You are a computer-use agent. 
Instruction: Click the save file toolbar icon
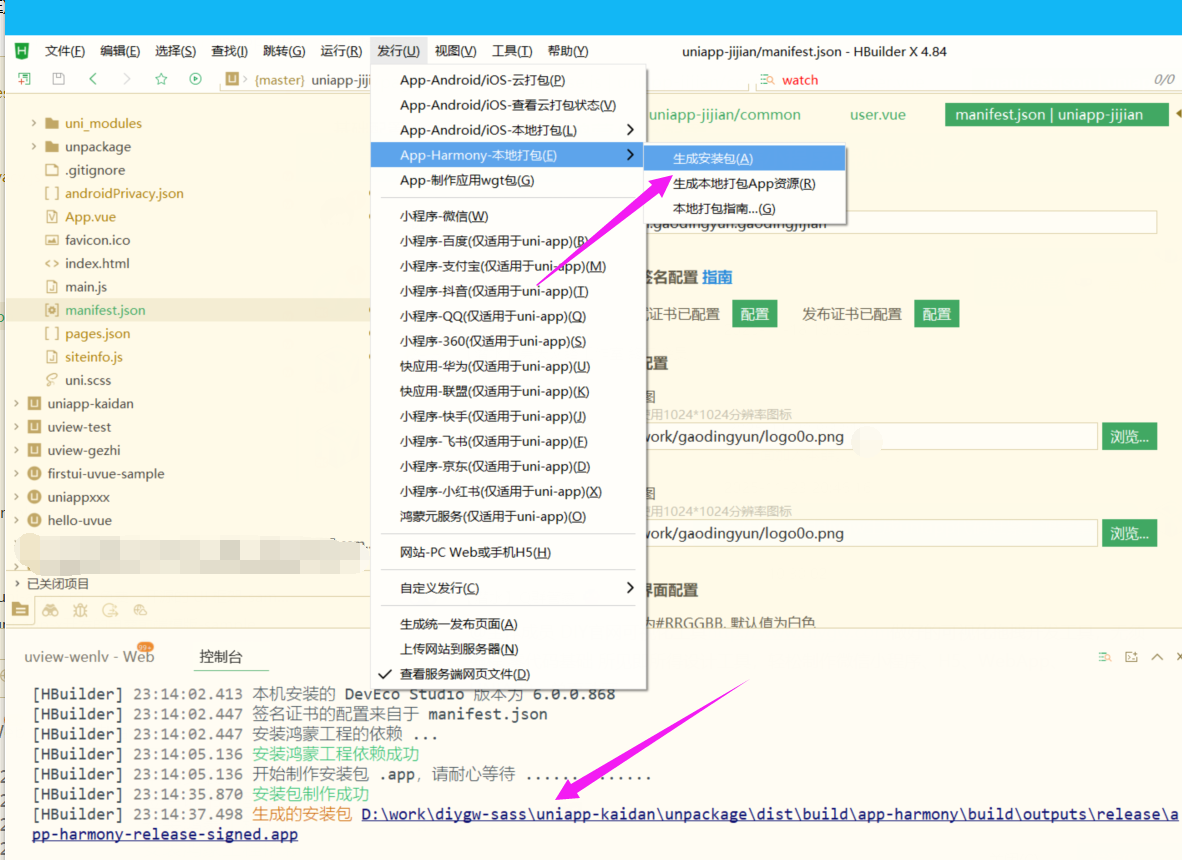(x=58, y=78)
